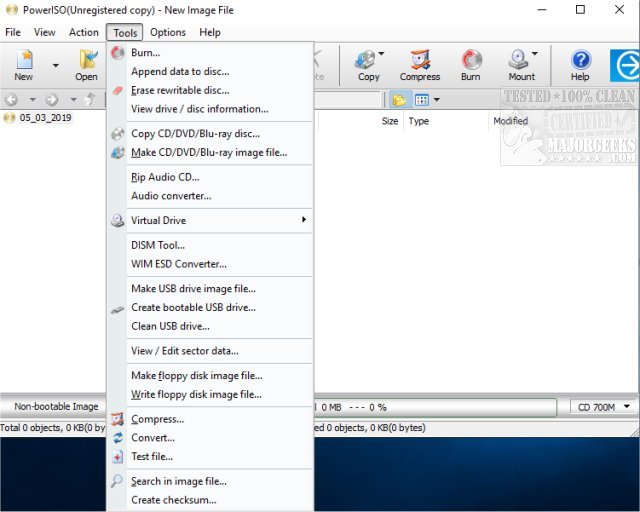
Task: Click the Copy disc toolbar icon
Action: (x=369, y=65)
